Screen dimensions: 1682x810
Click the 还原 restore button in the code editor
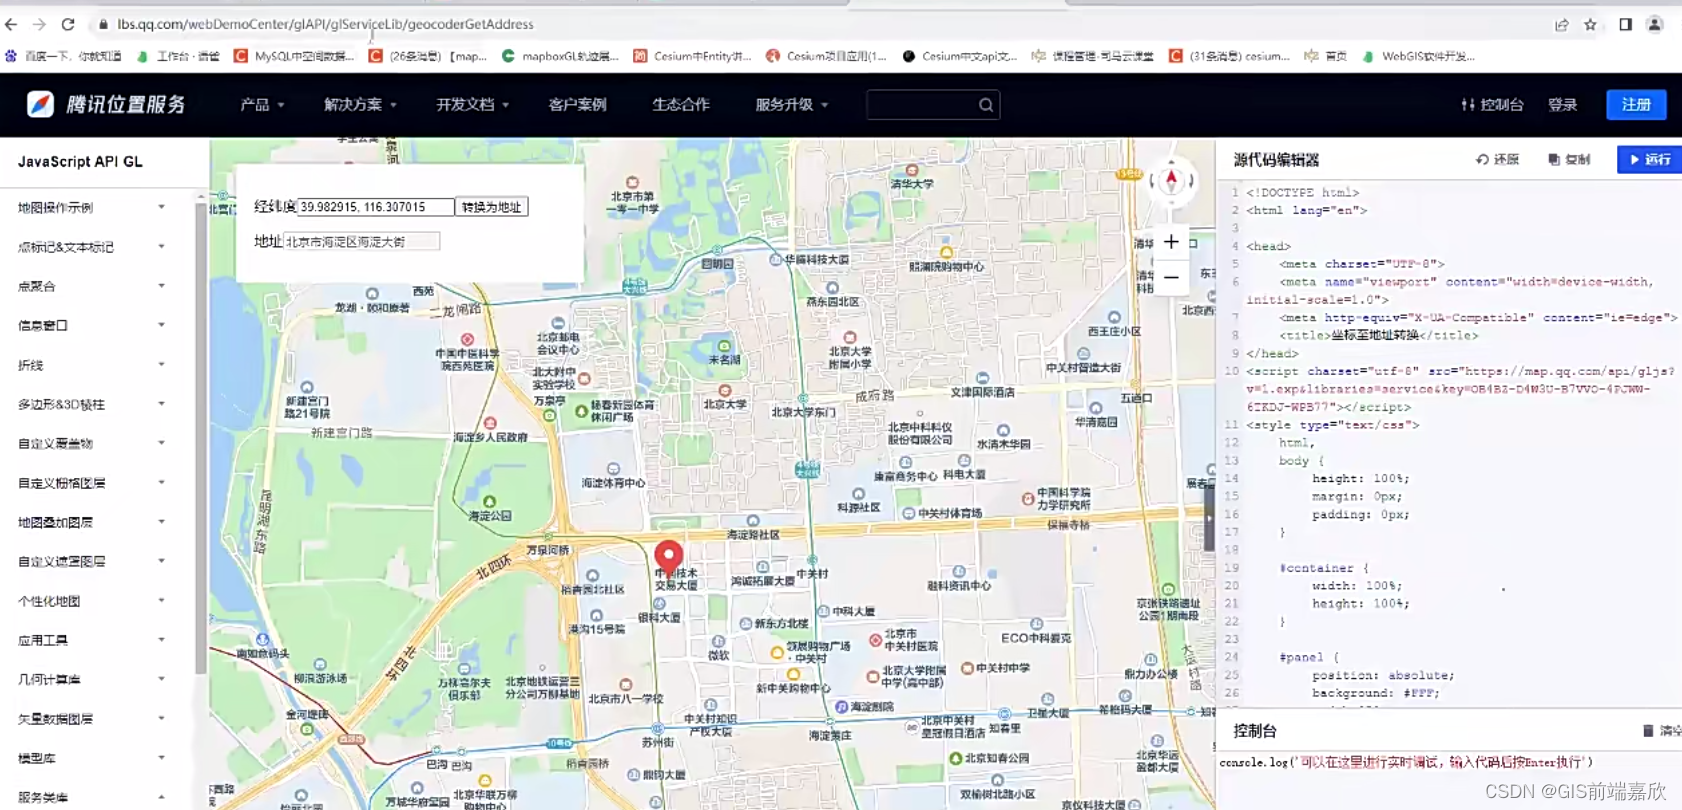point(1498,160)
